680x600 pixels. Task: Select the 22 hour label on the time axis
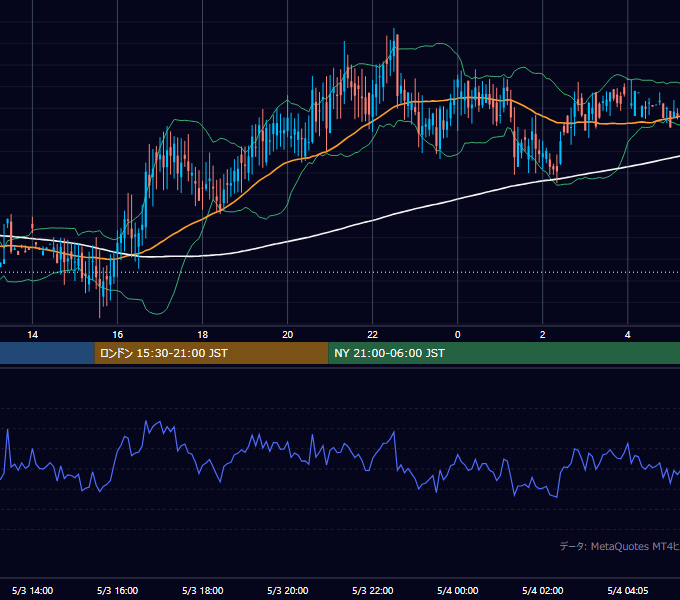pyautogui.click(x=373, y=335)
